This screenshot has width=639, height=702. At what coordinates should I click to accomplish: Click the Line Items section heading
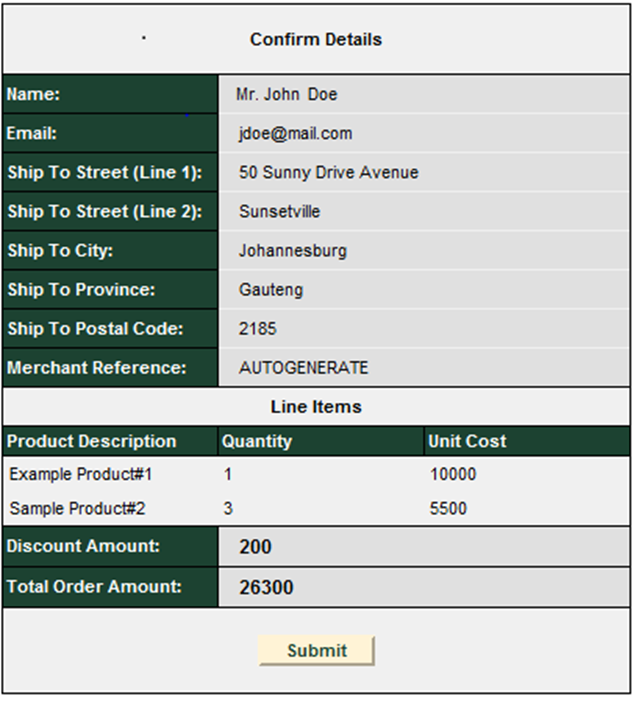(316, 407)
